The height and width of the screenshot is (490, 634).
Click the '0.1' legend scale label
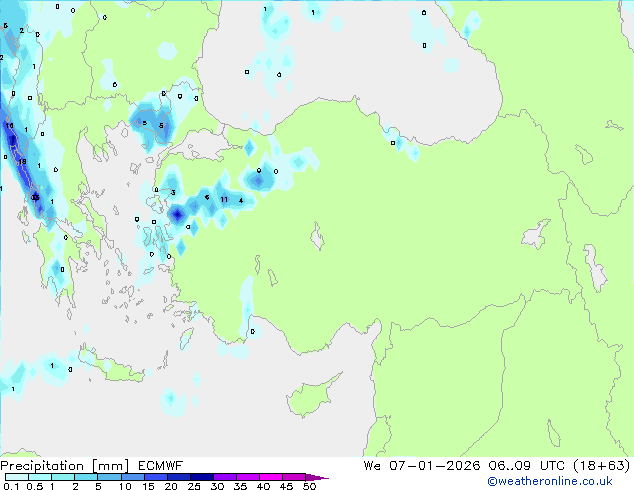[11, 486]
